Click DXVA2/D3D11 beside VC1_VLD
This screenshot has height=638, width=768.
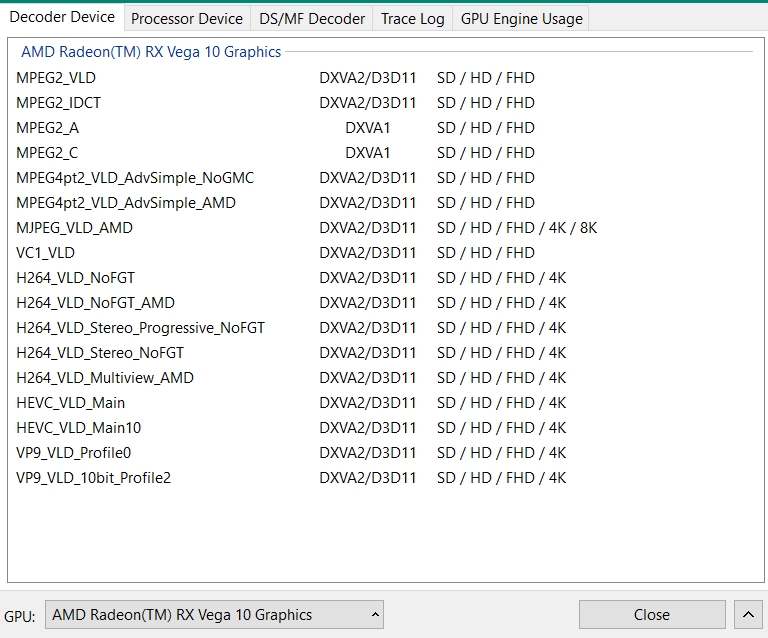(x=367, y=253)
